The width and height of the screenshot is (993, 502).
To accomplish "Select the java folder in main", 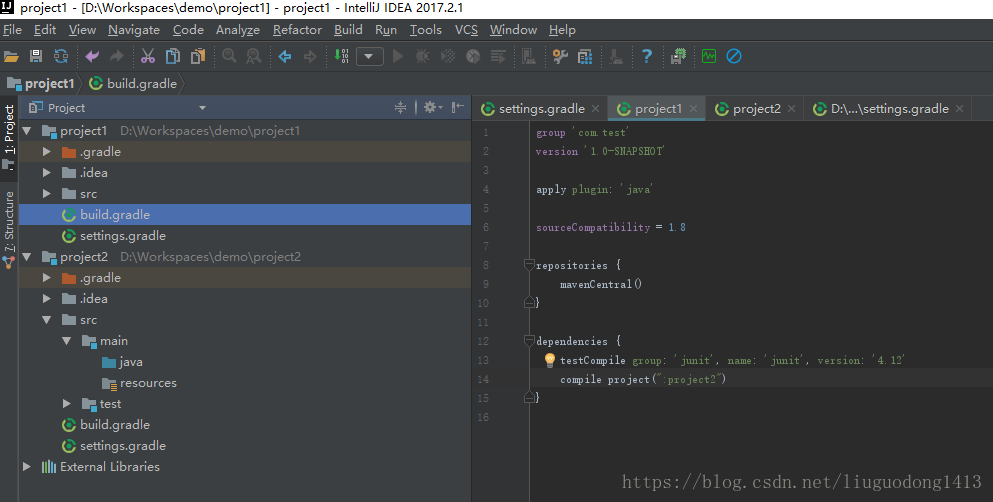I will pyautogui.click(x=122, y=362).
